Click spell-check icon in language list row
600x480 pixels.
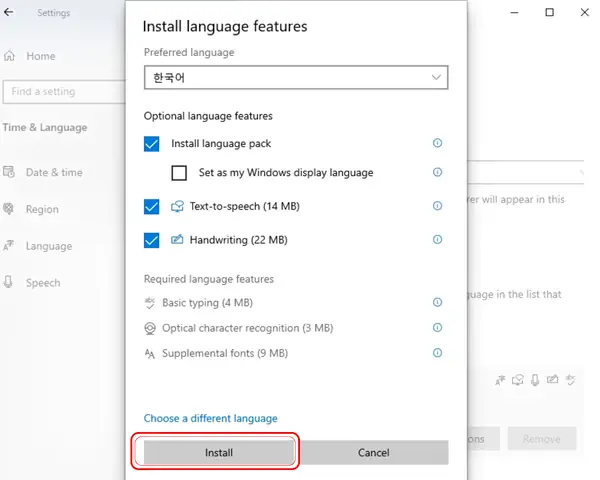(x=571, y=379)
